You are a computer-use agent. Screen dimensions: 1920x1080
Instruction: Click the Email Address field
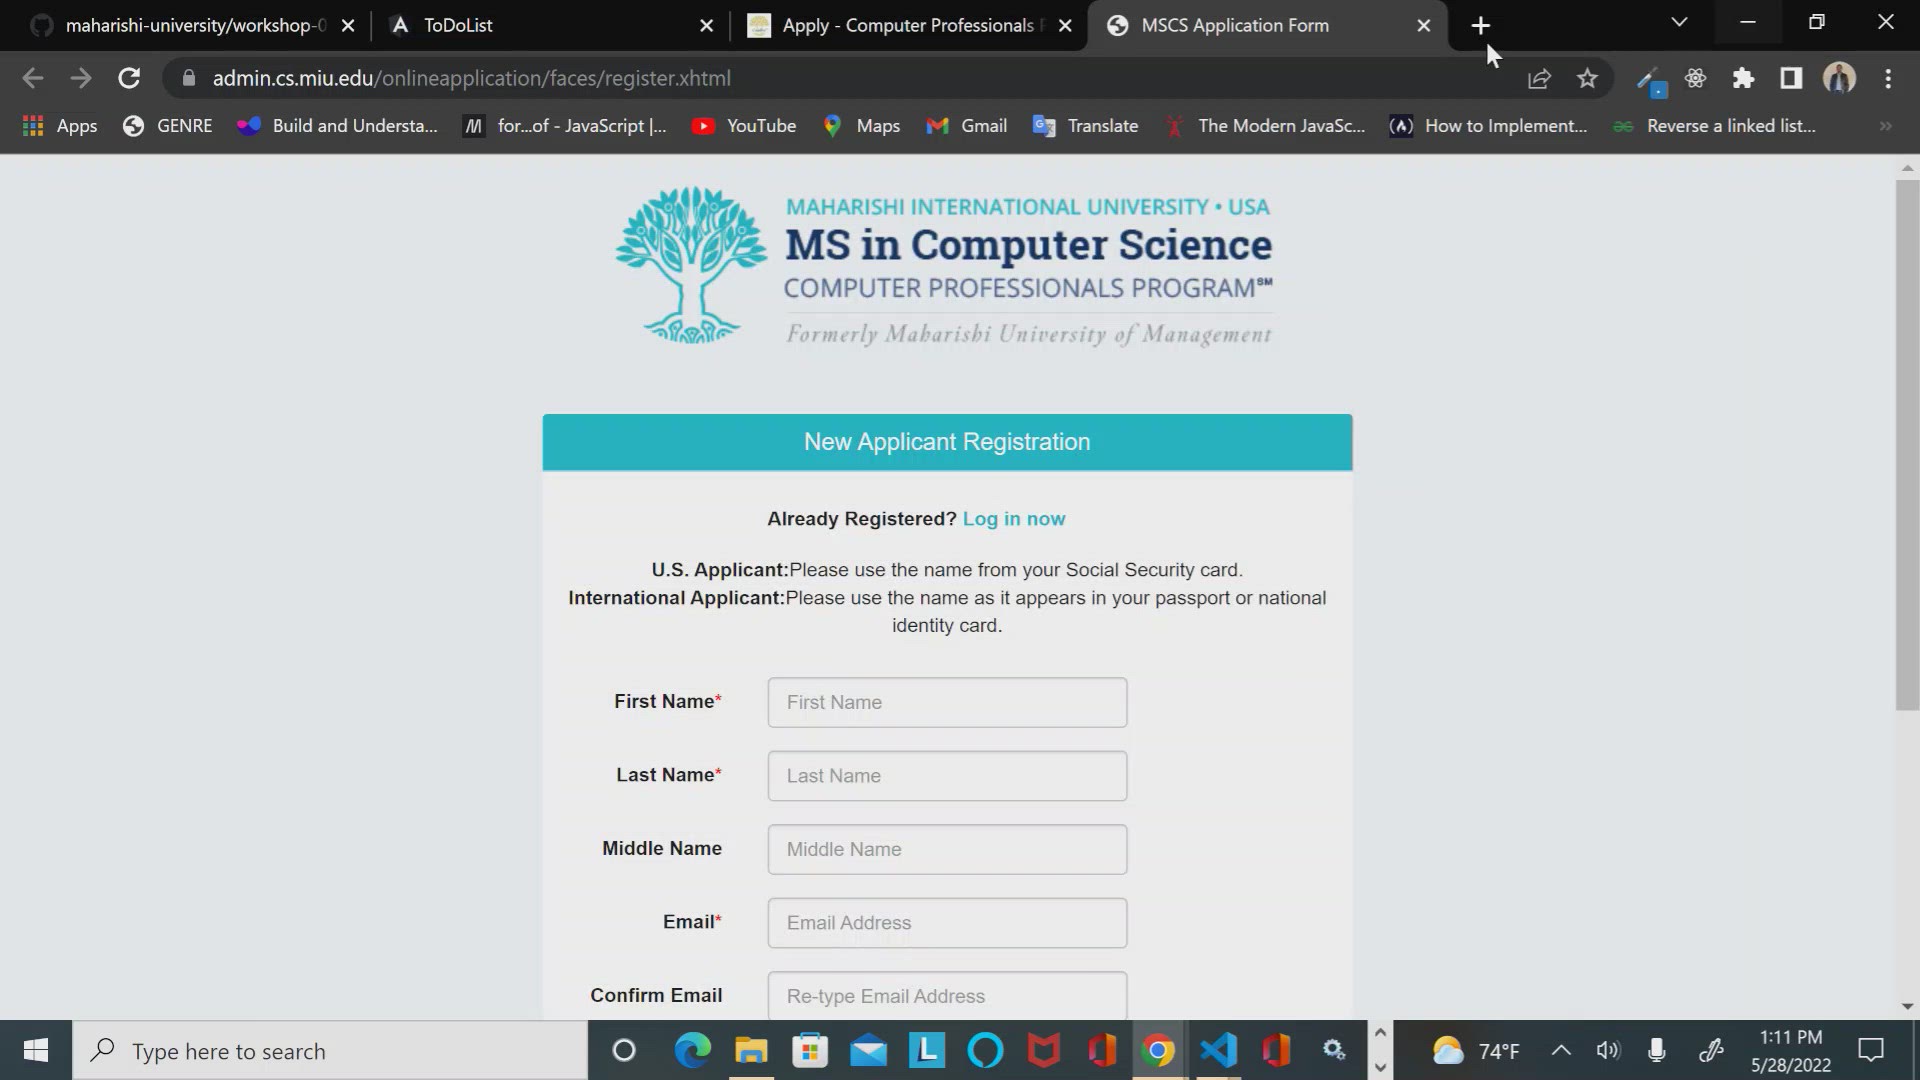(947, 923)
